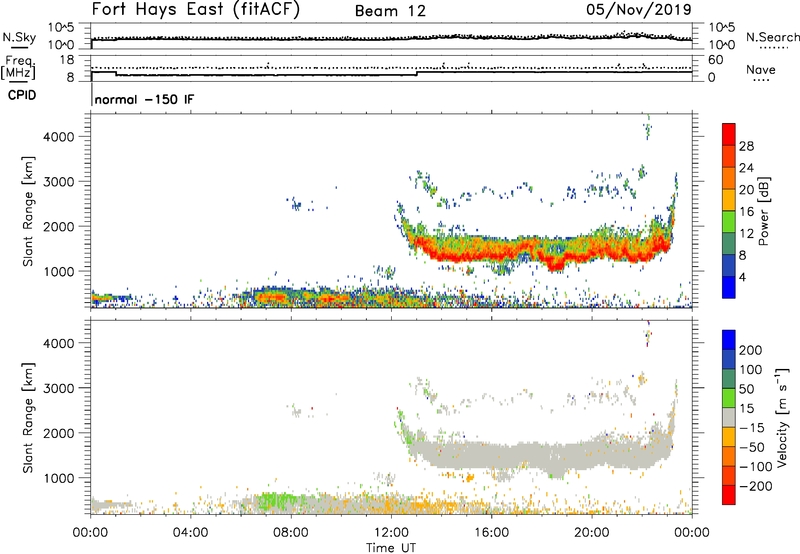Viewport: 800px width, 554px height.
Task: Click the 'normal -150 IF' text
Action: (144, 99)
